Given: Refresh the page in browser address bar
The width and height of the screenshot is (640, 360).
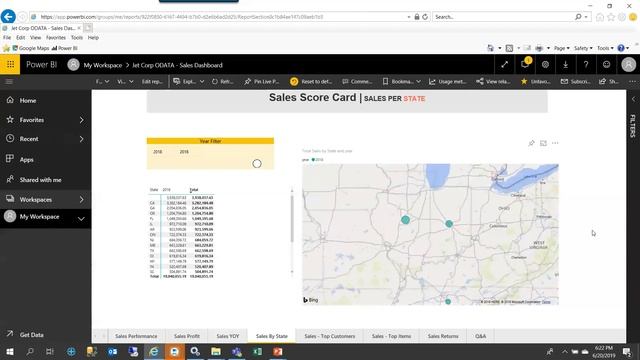Looking at the screenshot, I should pos(425,17).
